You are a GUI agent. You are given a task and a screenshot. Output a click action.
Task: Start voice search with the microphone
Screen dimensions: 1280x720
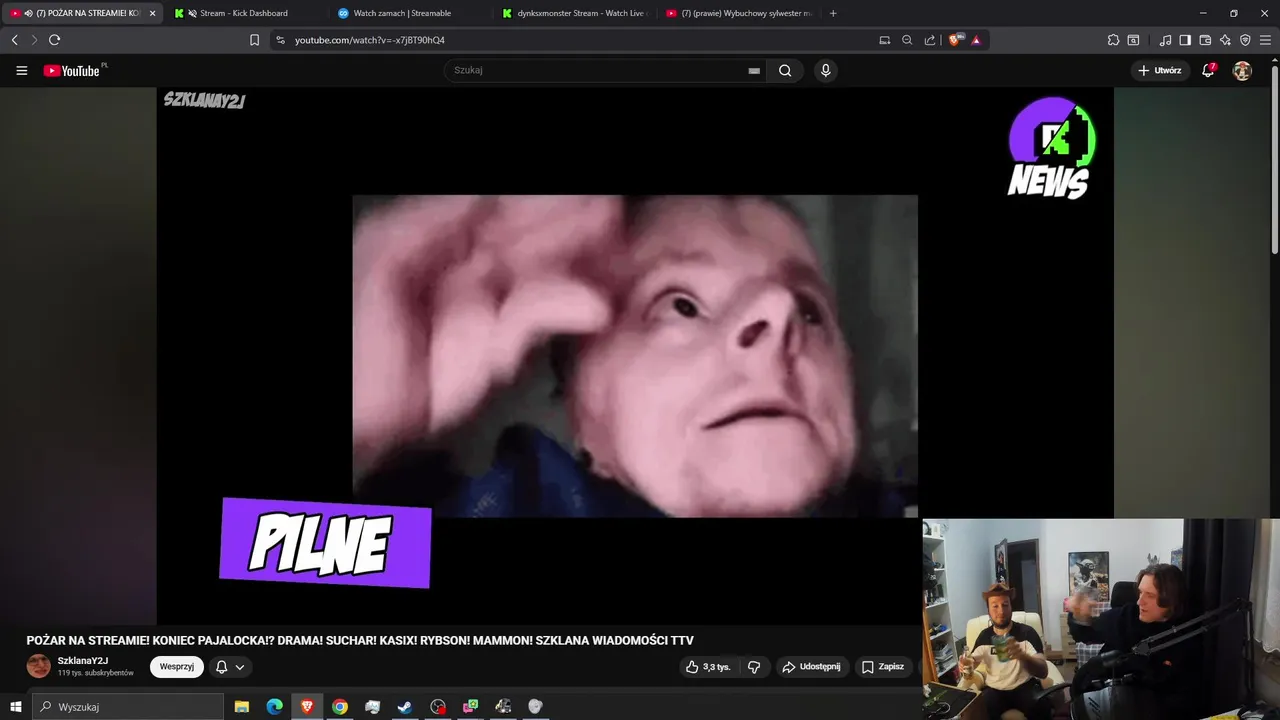pos(825,70)
